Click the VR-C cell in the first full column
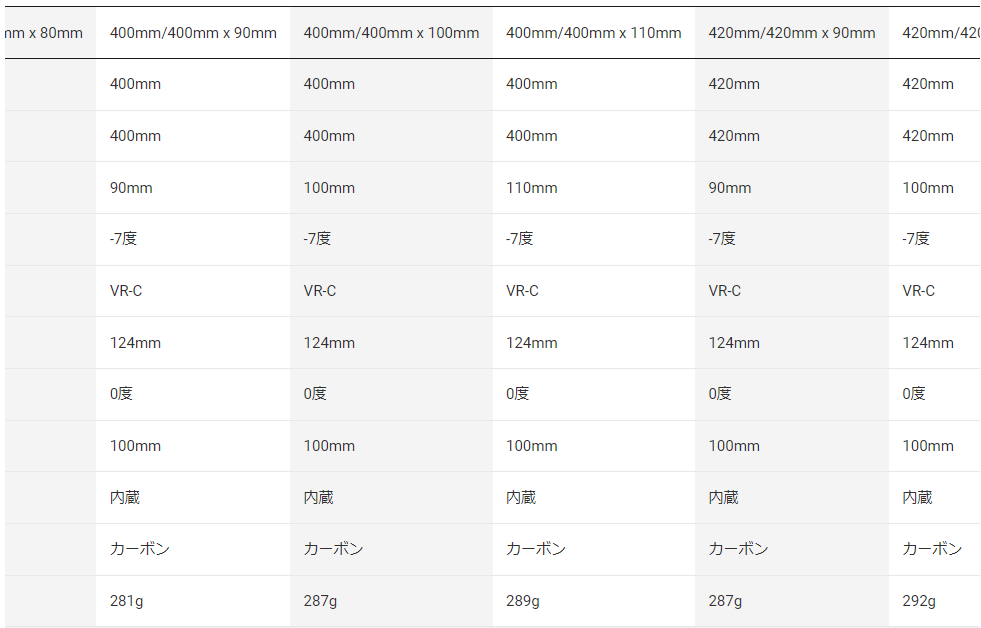Viewport: 981px width, 628px height. coord(126,291)
